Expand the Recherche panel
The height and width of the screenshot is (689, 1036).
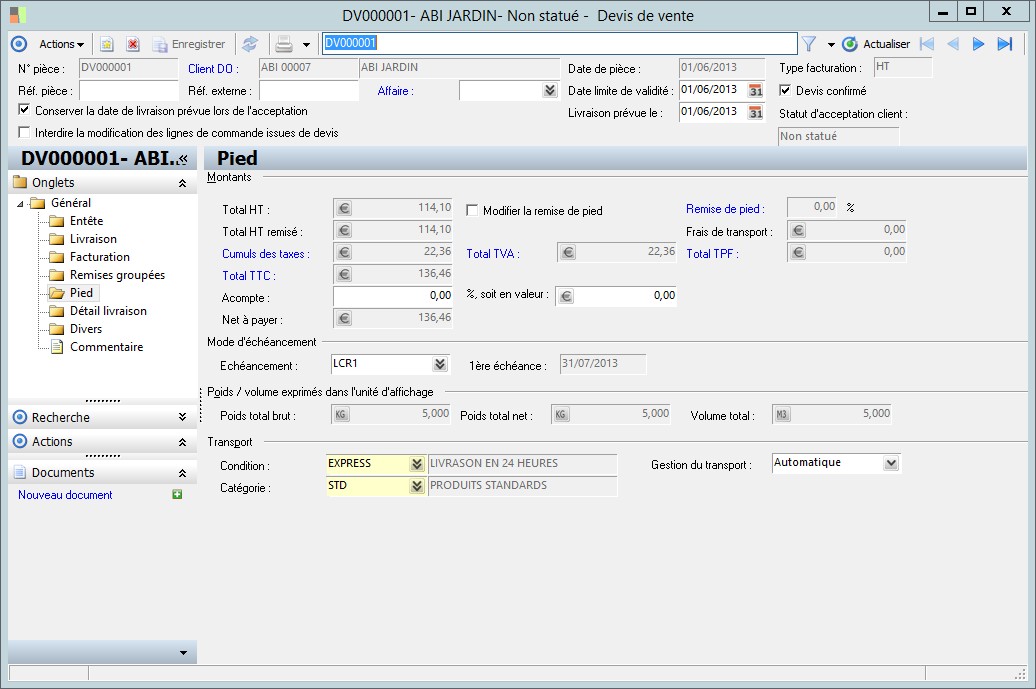coord(181,417)
